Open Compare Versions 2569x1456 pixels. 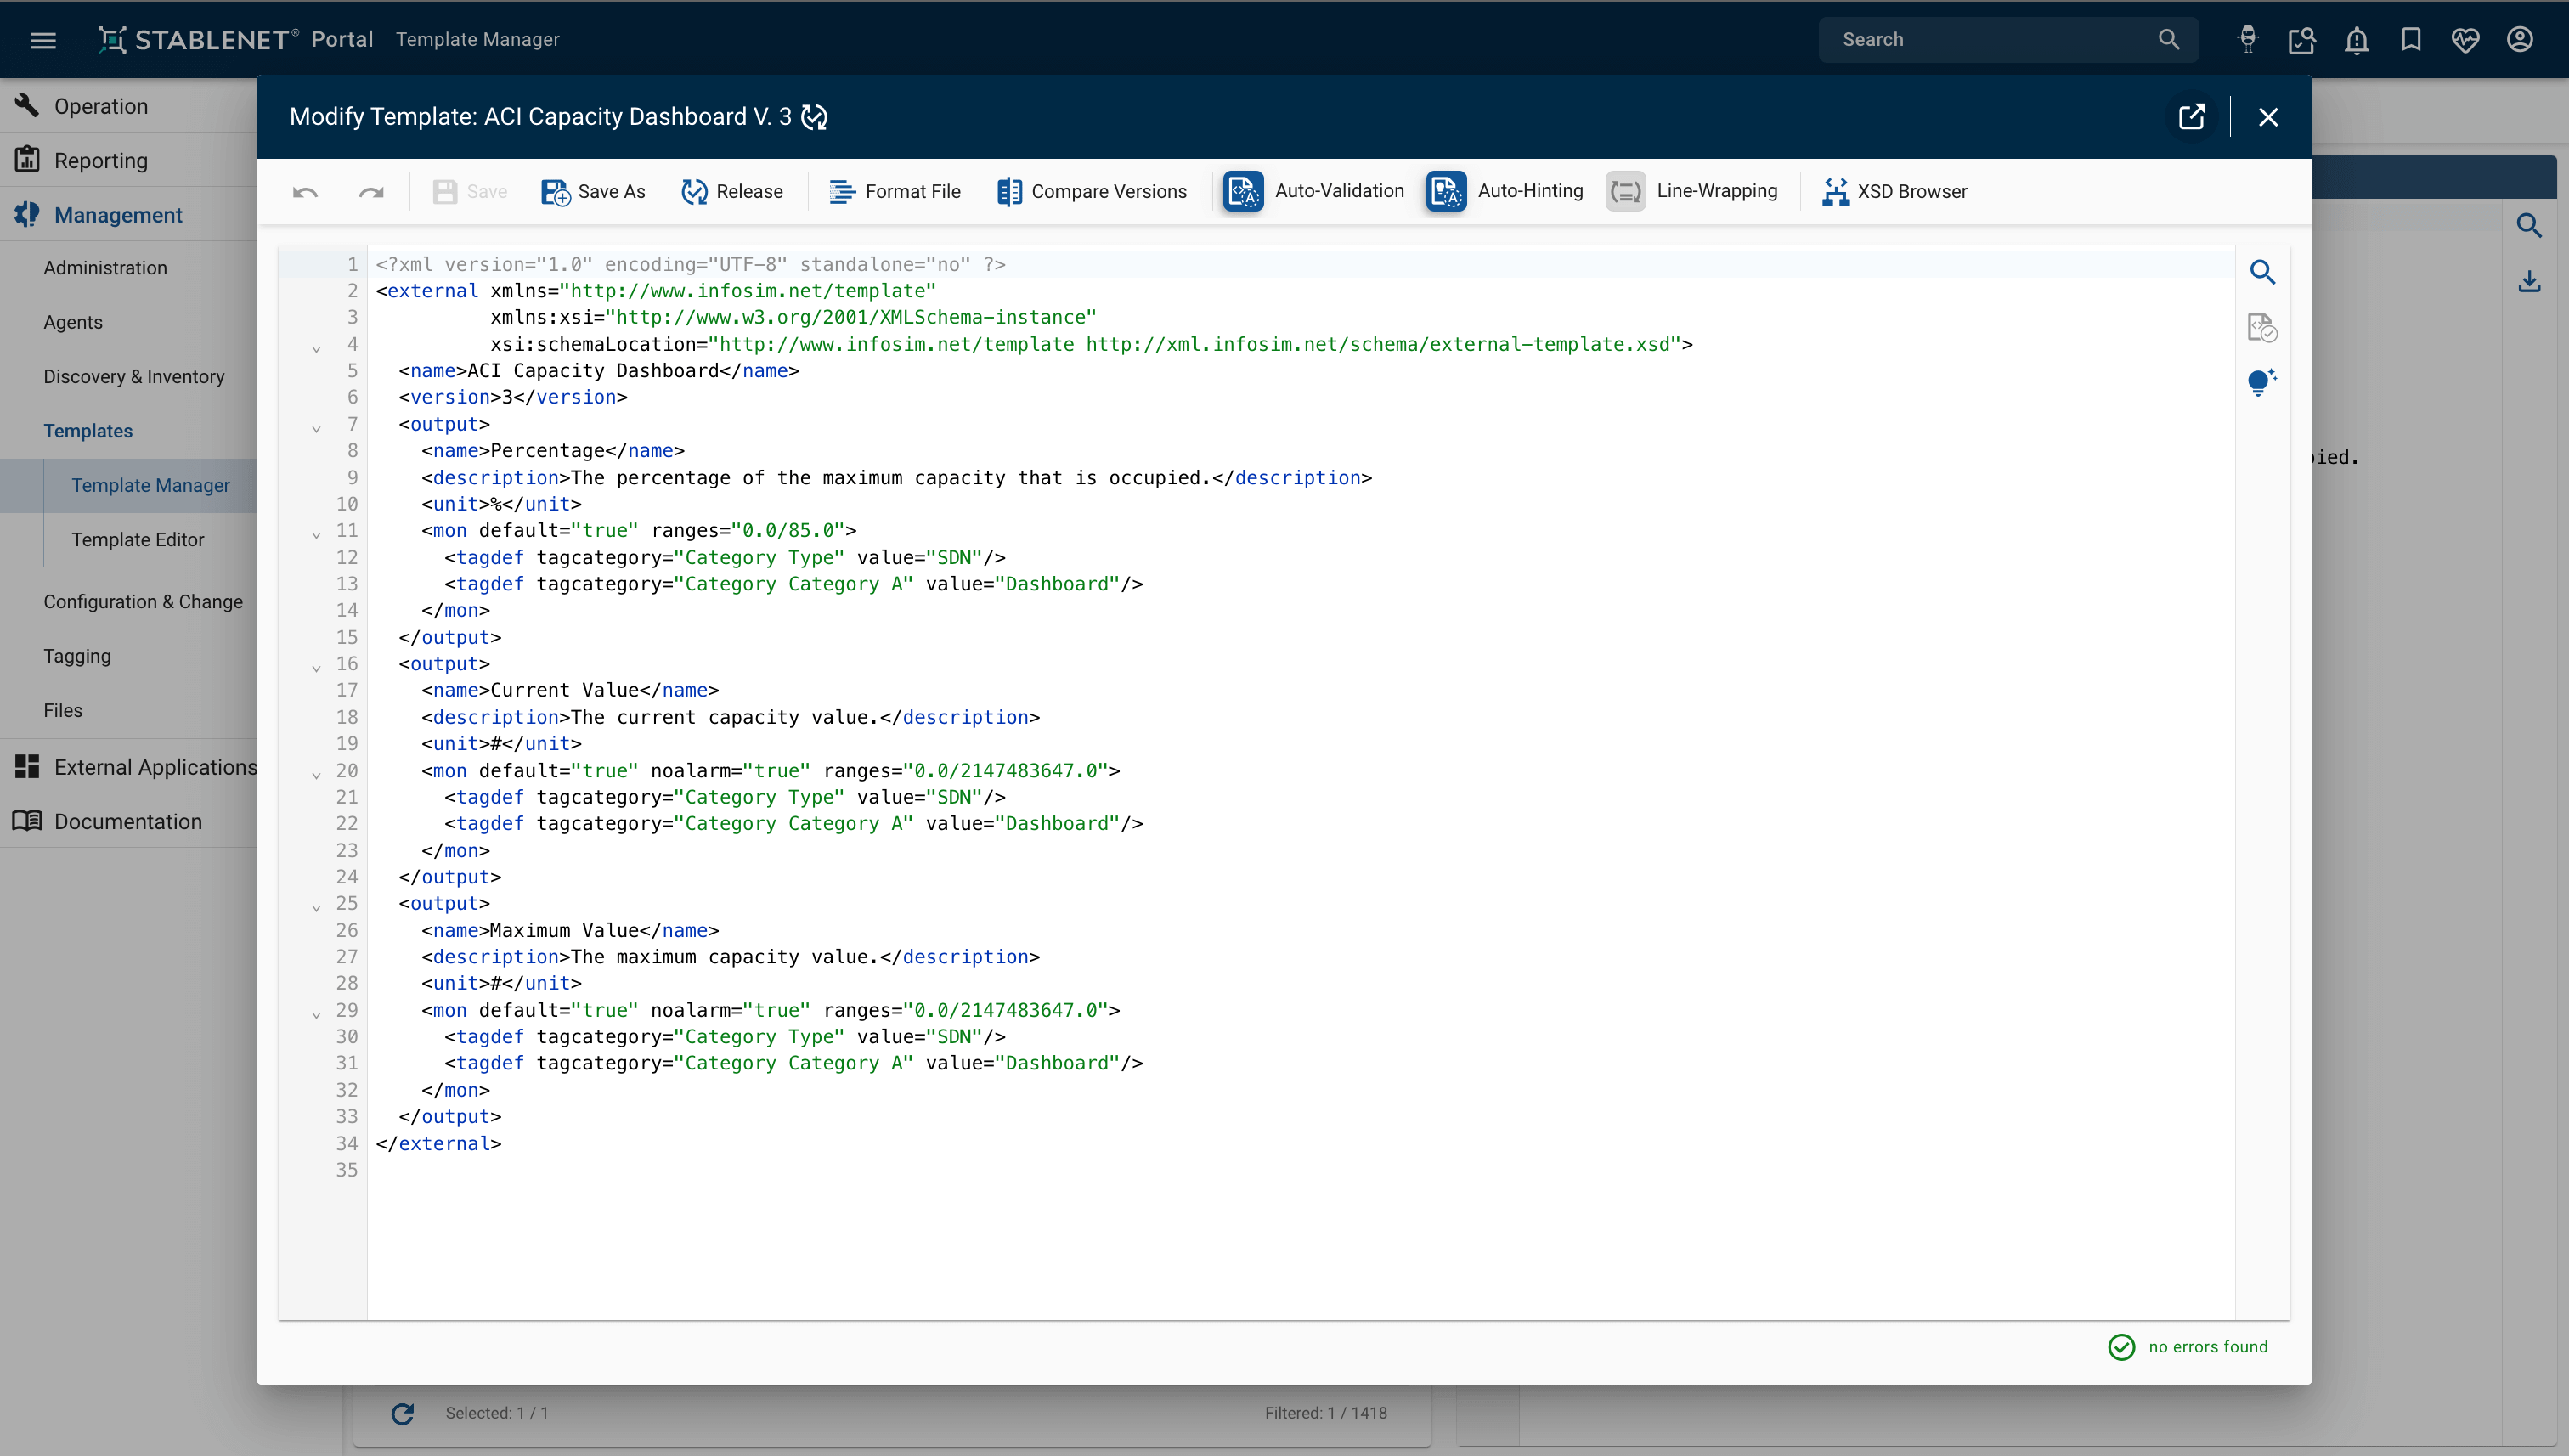1092,192
